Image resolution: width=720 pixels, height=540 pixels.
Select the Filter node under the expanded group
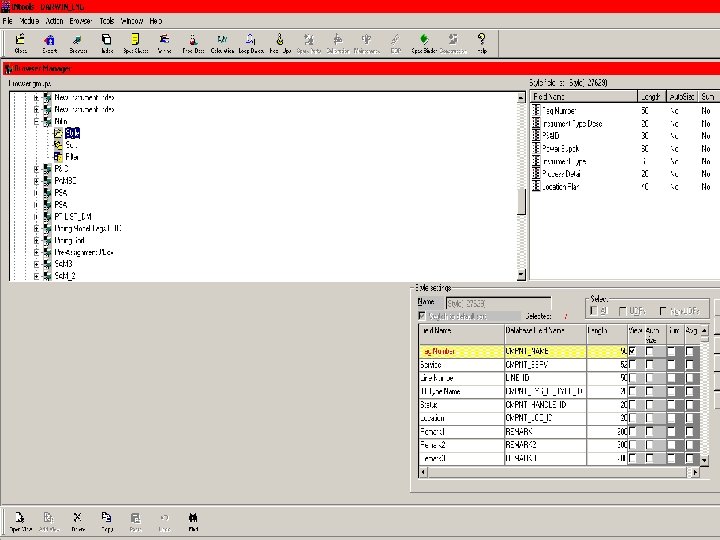[x=72, y=157]
